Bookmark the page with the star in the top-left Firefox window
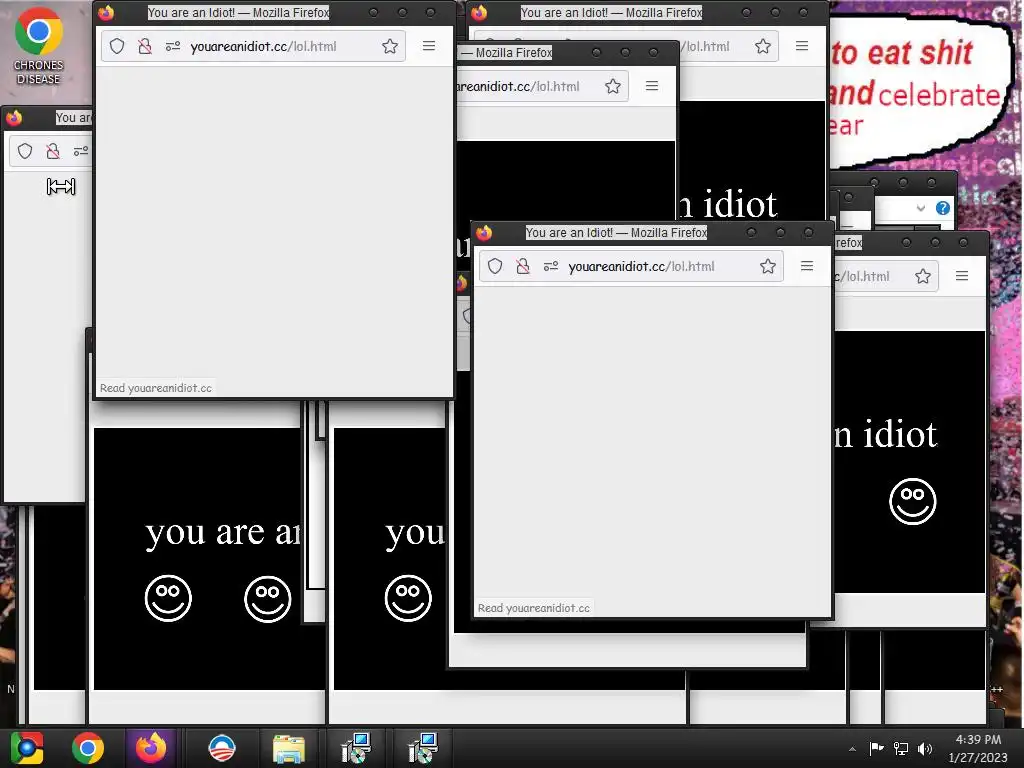Screen dimensions: 1024x768 [390, 46]
